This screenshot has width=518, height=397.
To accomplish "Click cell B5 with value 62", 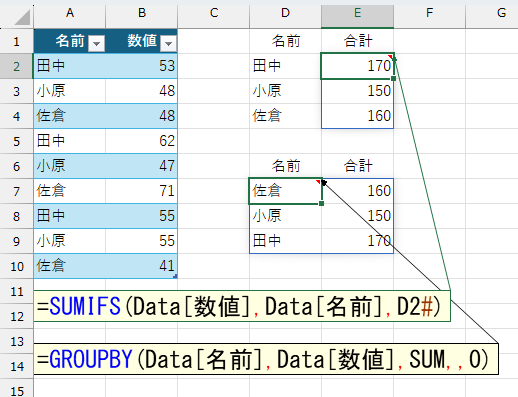I will coord(142,141).
